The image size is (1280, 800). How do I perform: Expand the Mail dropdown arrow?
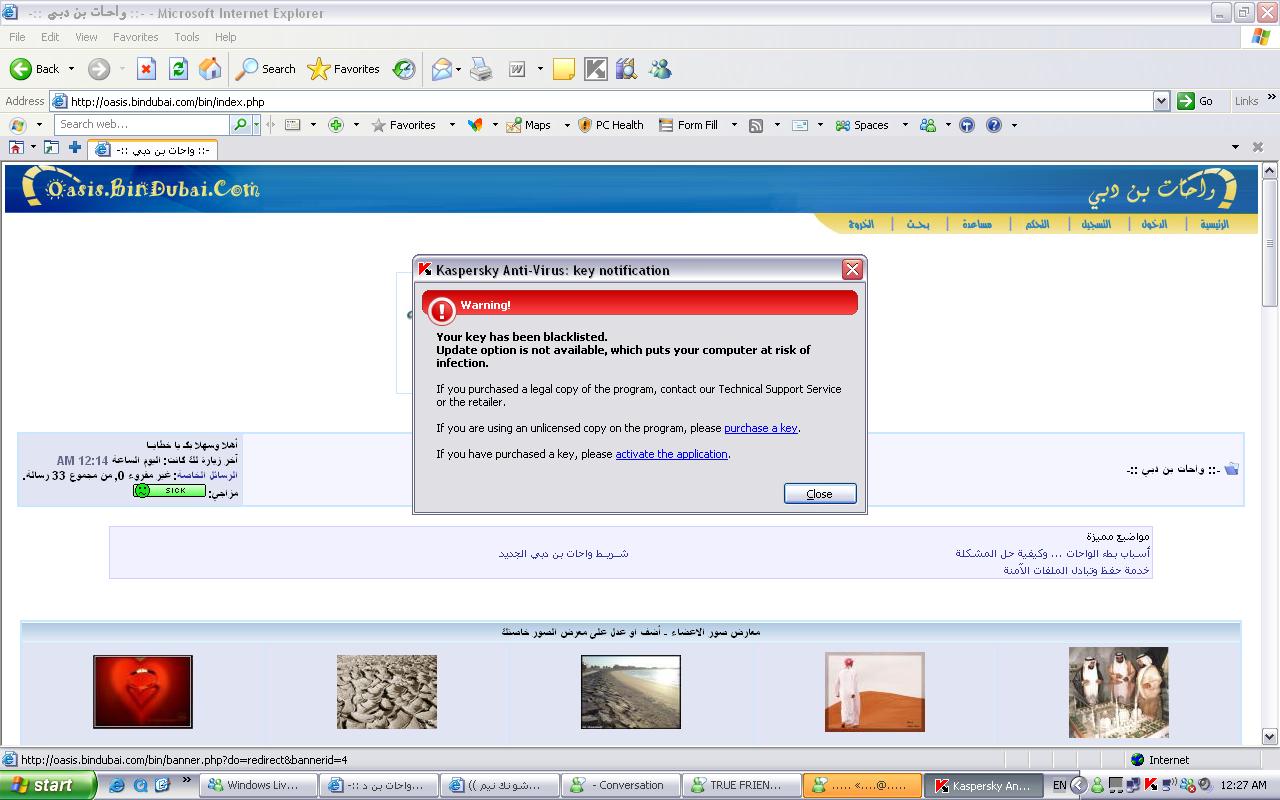tap(458, 69)
